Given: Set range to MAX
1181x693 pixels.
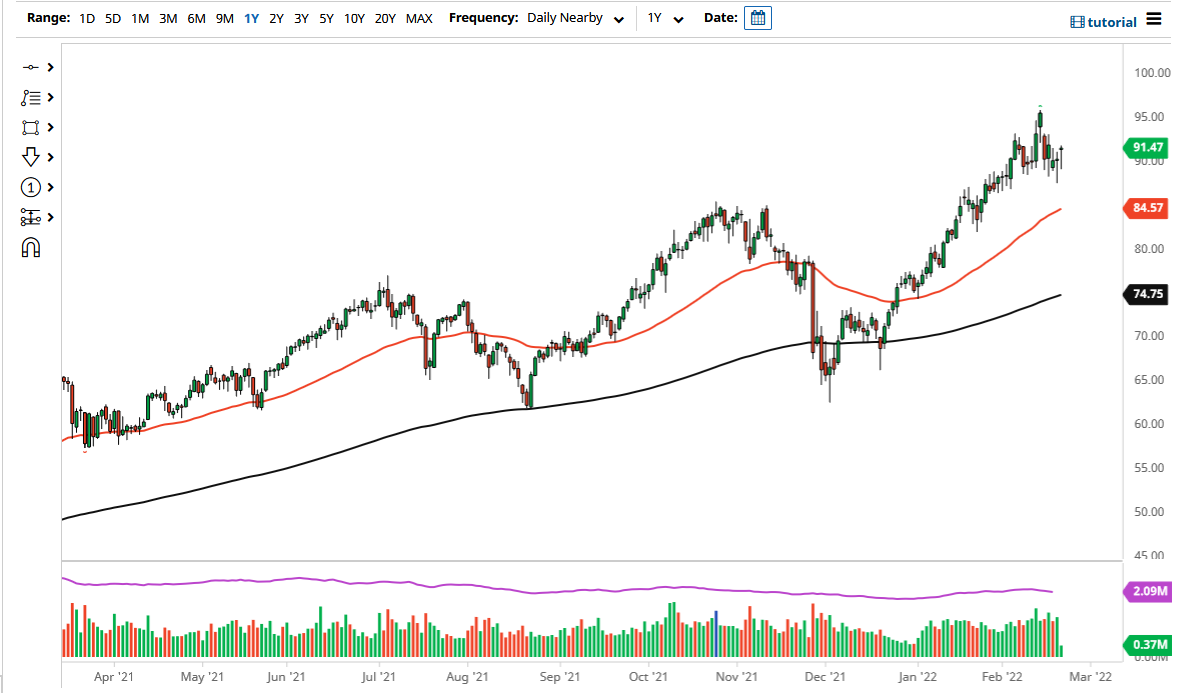Looking at the screenshot, I should pyautogui.click(x=419, y=18).
